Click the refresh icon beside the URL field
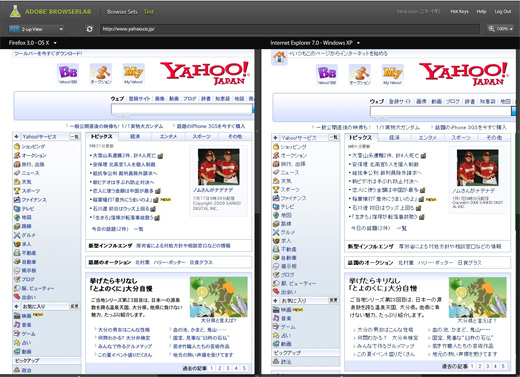 tap(89, 29)
